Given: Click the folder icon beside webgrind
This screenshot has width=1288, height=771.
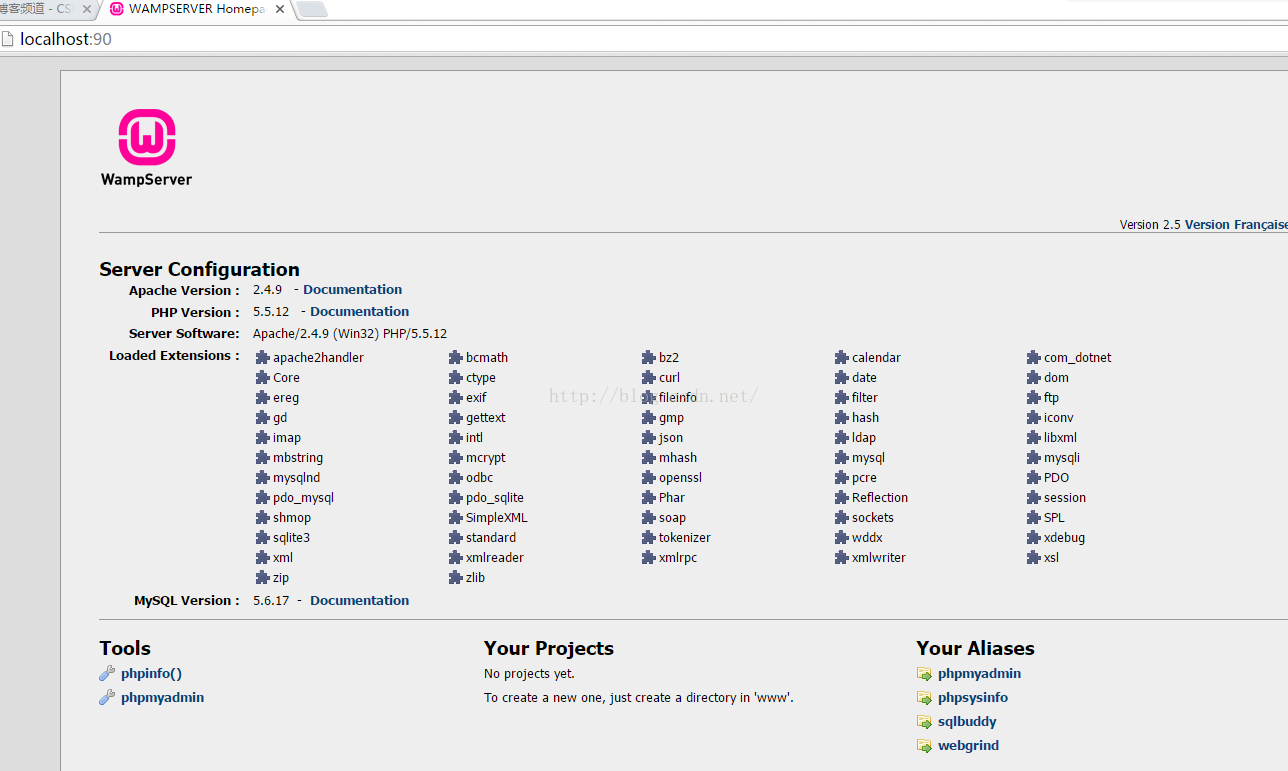Looking at the screenshot, I should [x=925, y=746].
